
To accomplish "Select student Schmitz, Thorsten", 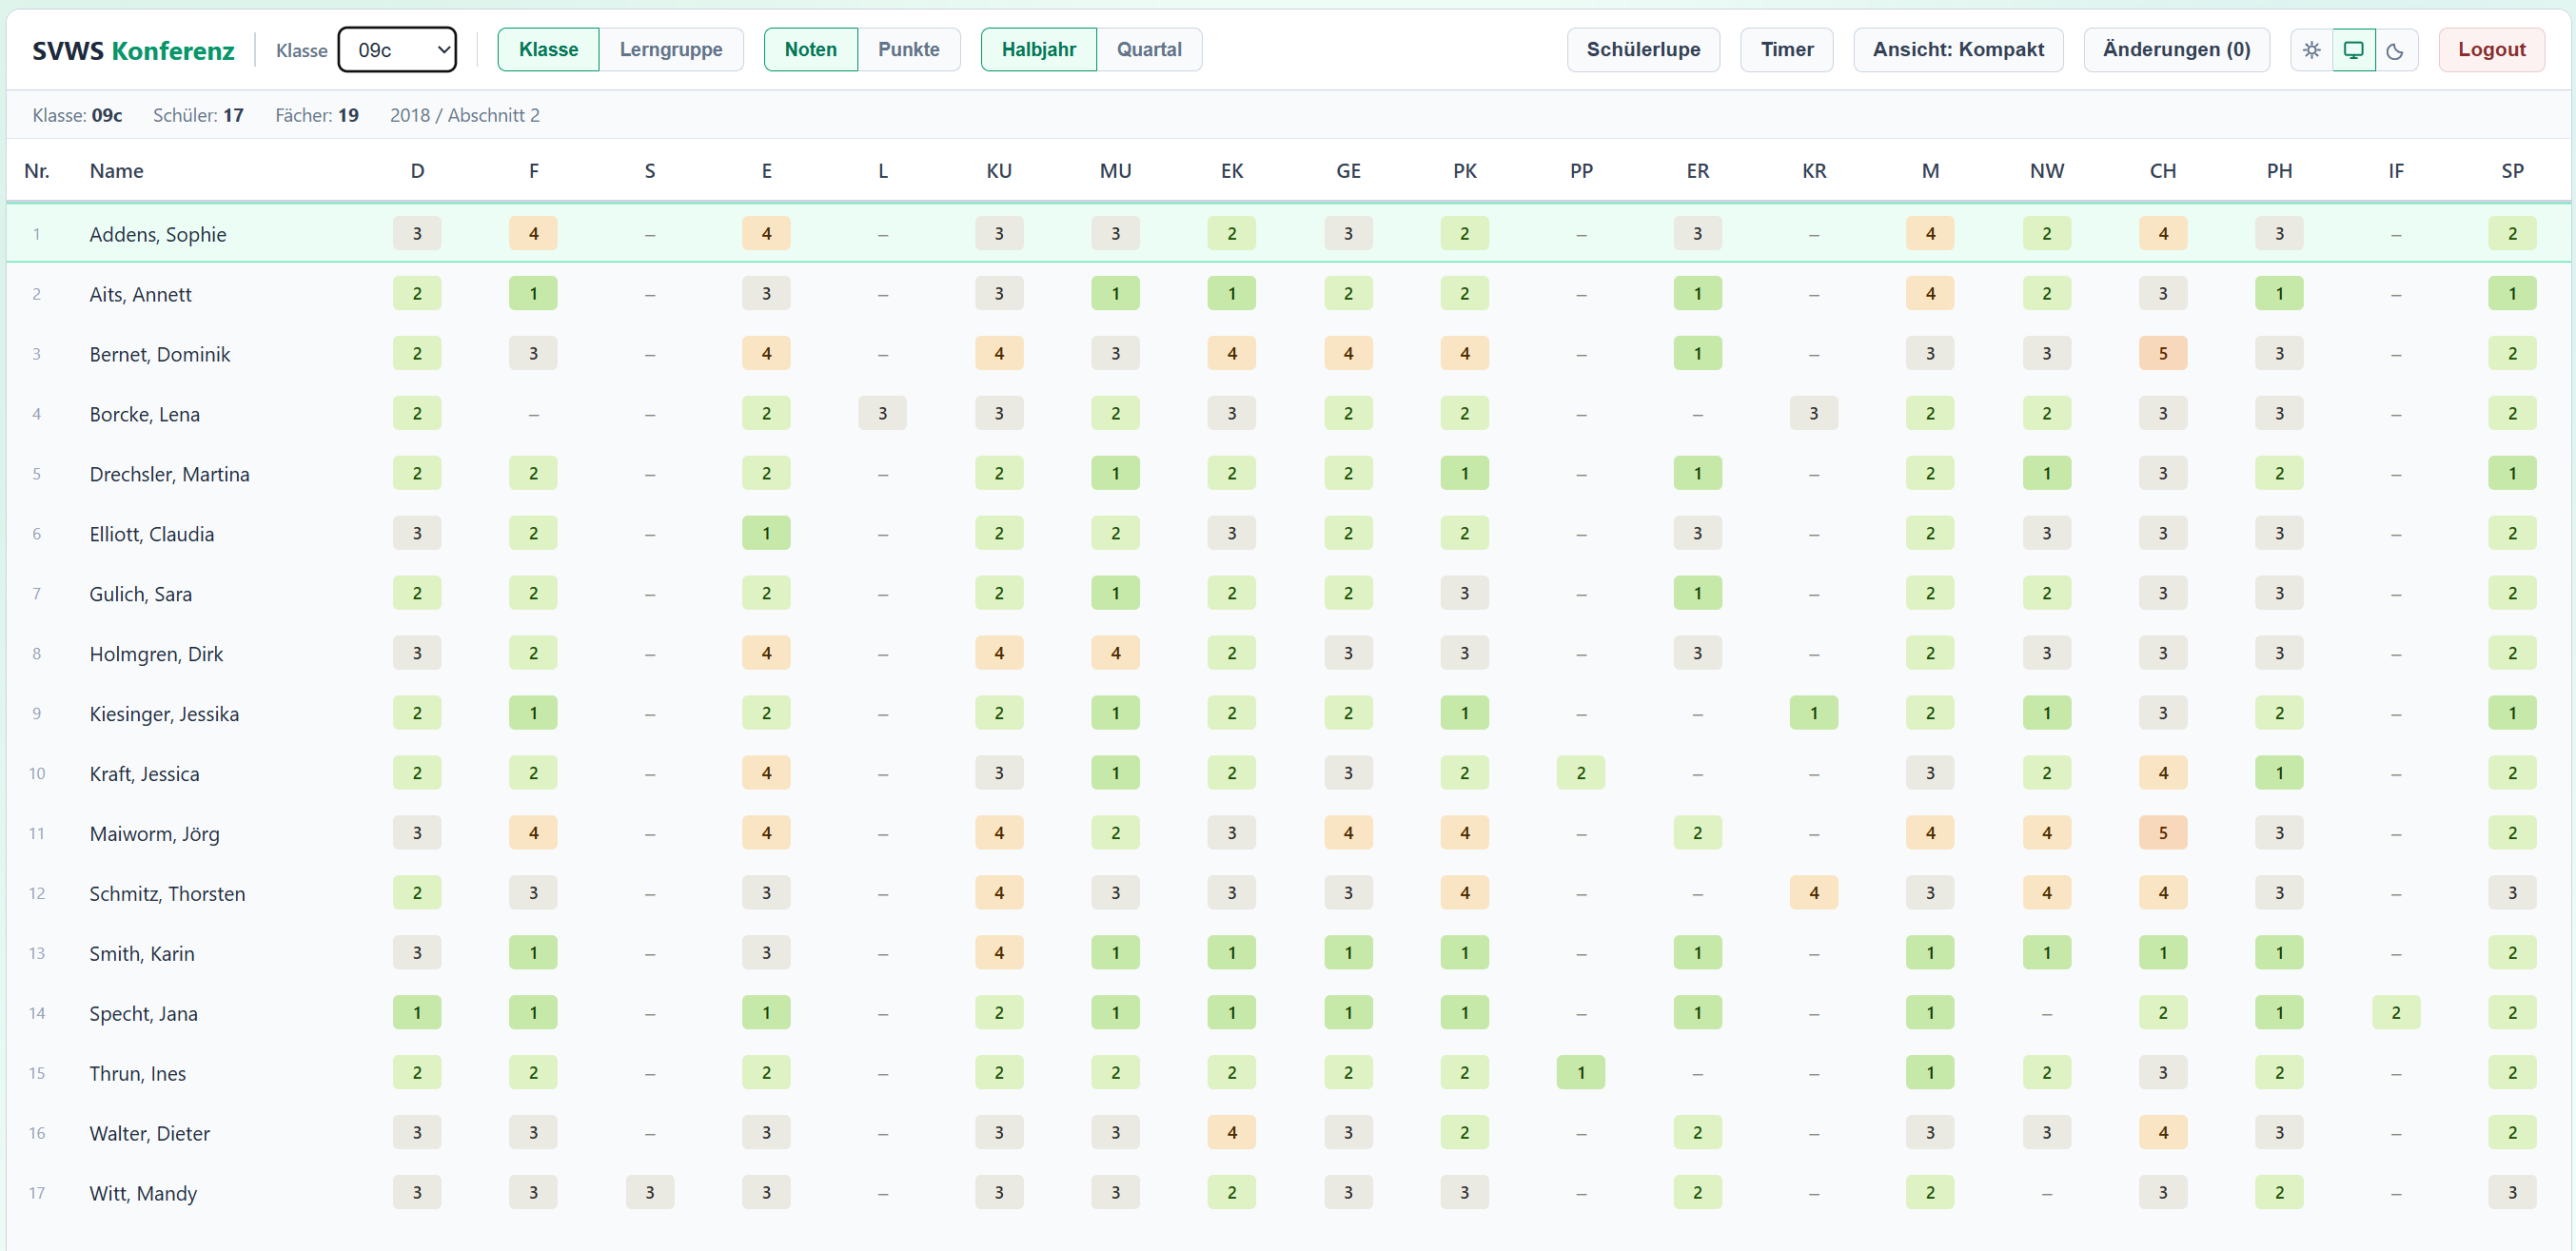I will click(167, 894).
